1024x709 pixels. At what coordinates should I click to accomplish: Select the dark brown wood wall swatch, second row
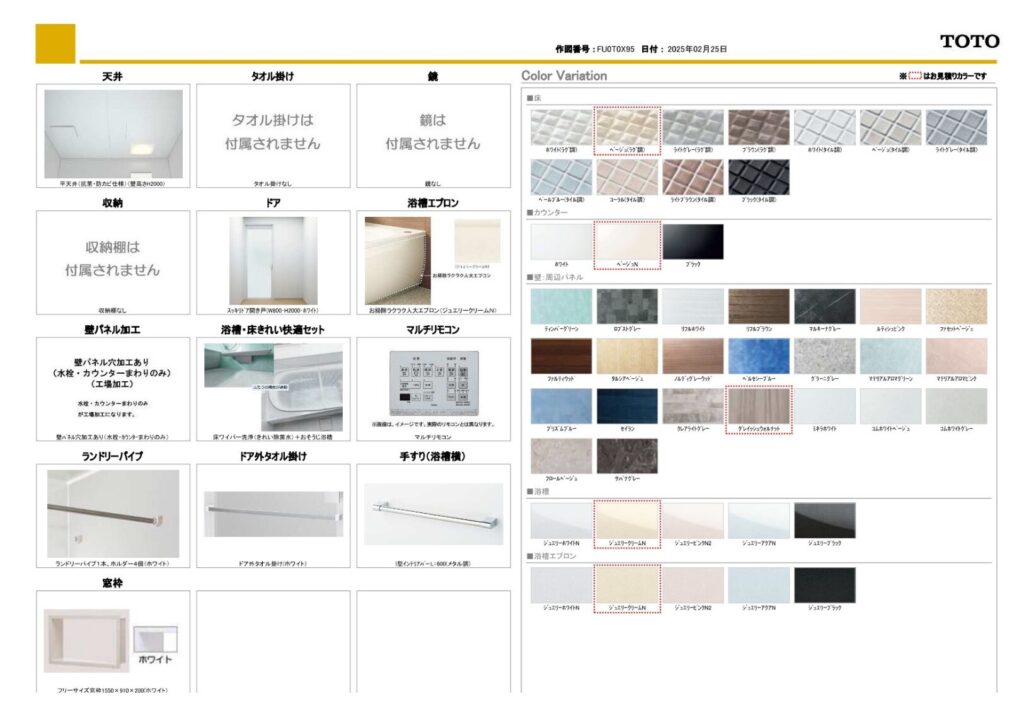point(561,355)
